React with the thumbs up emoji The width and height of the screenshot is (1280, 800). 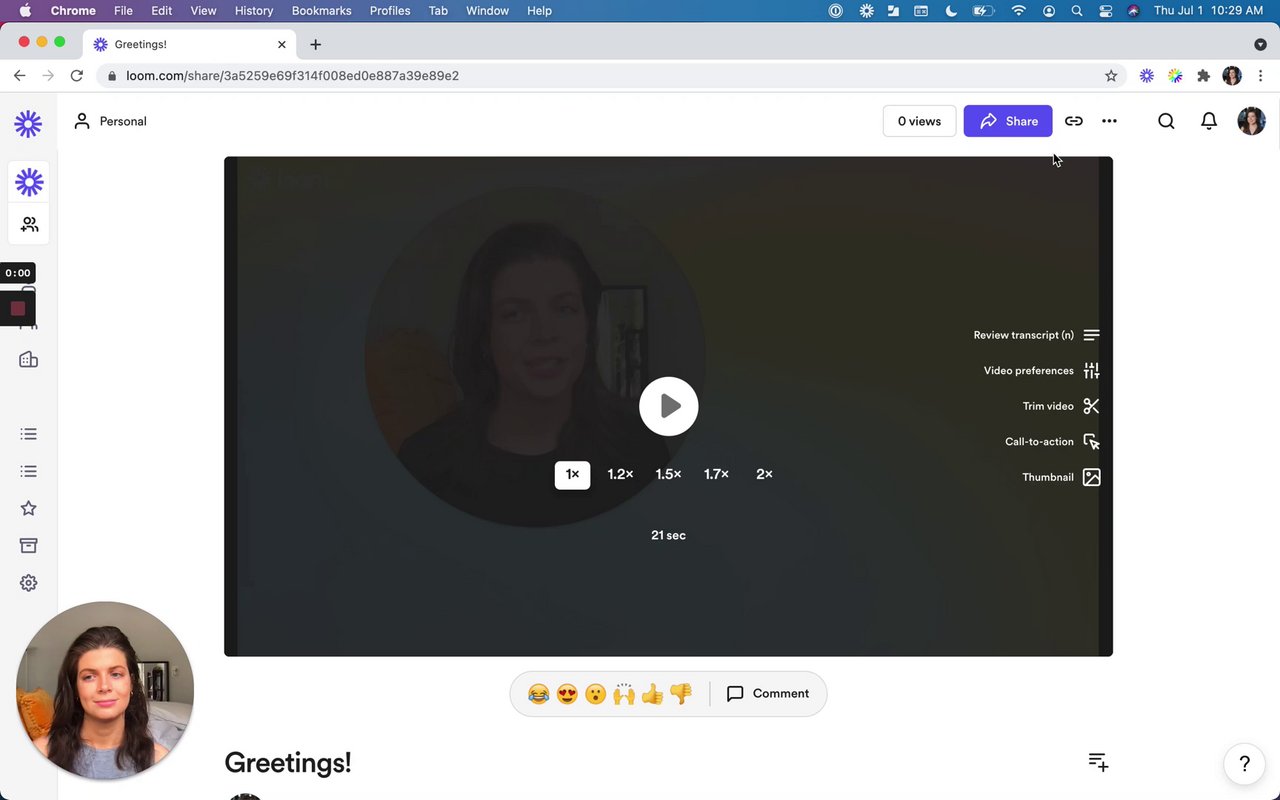pyautogui.click(x=652, y=694)
